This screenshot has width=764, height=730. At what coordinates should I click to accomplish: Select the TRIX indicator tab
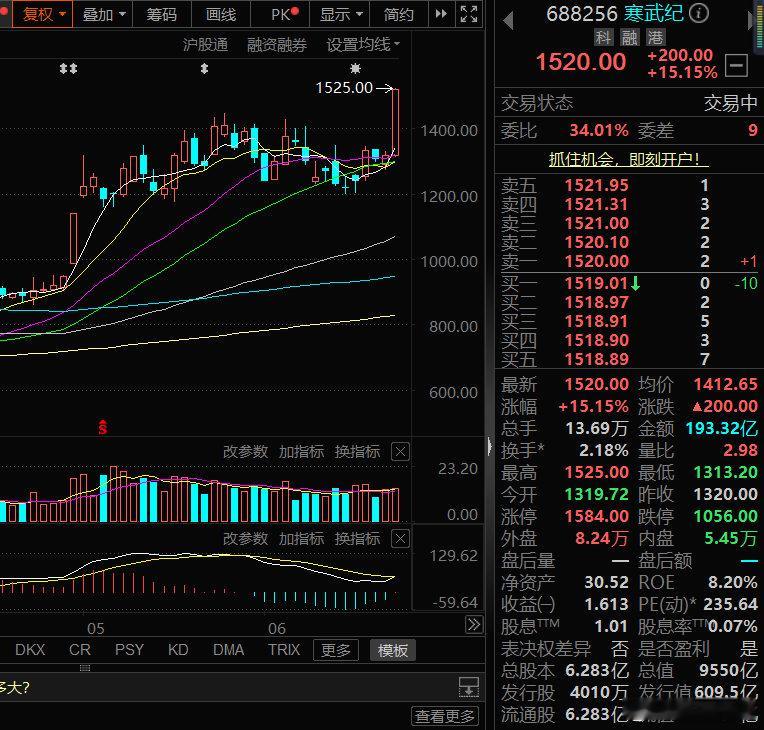(284, 650)
